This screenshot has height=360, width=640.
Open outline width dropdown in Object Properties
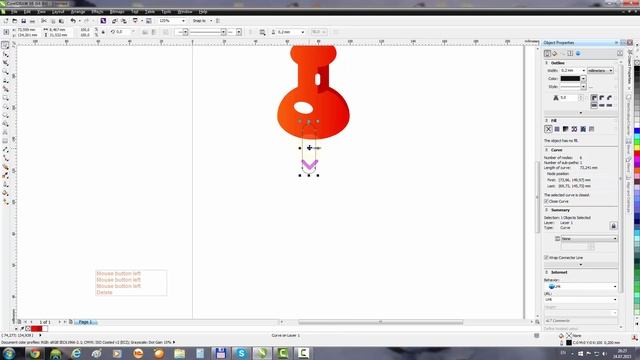pos(583,71)
